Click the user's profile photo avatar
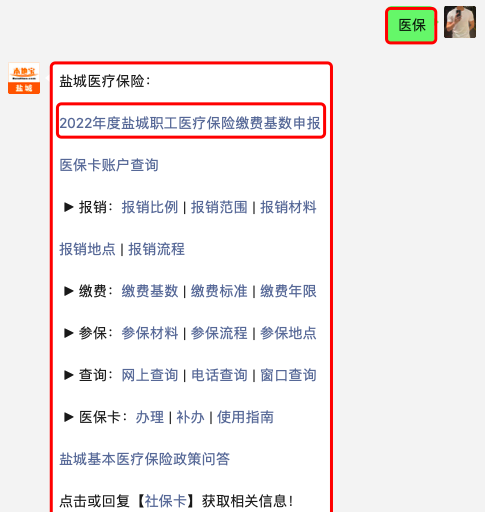The width and height of the screenshot is (485, 512). coord(460,22)
